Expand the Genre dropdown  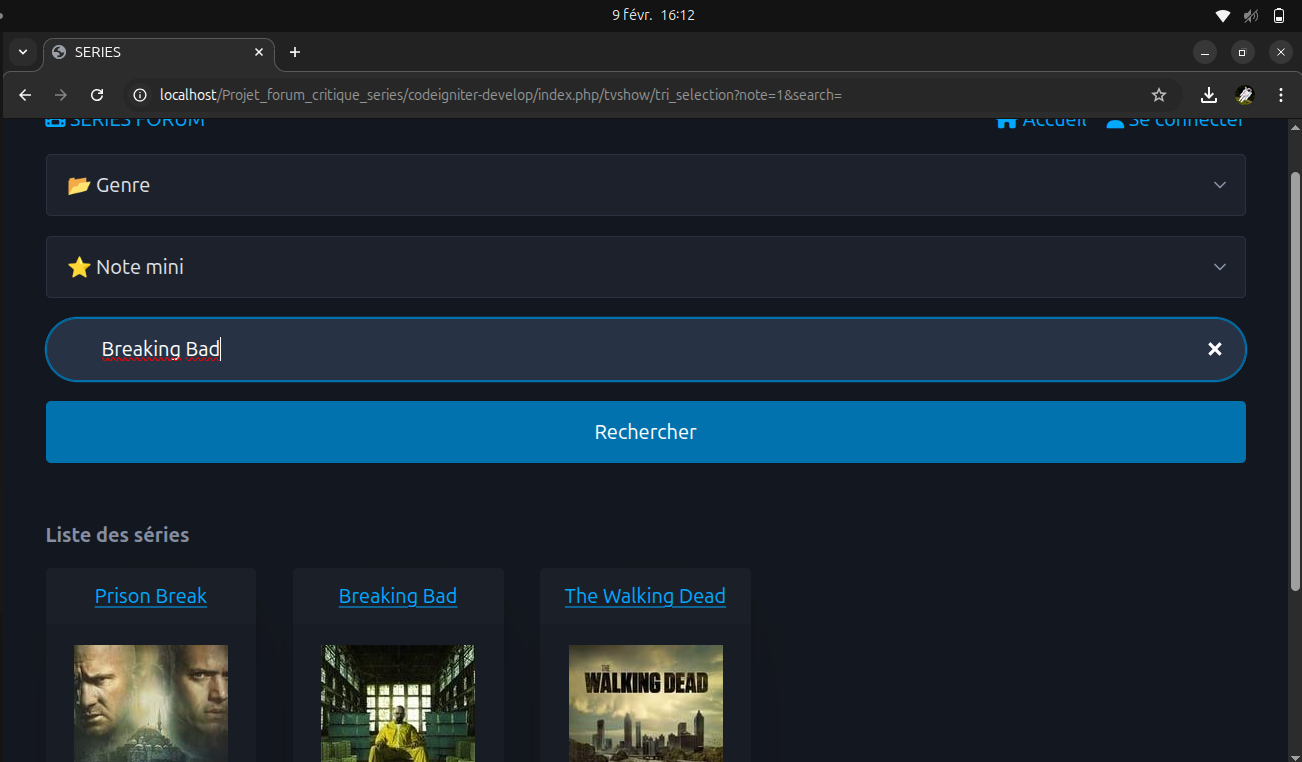(x=645, y=185)
